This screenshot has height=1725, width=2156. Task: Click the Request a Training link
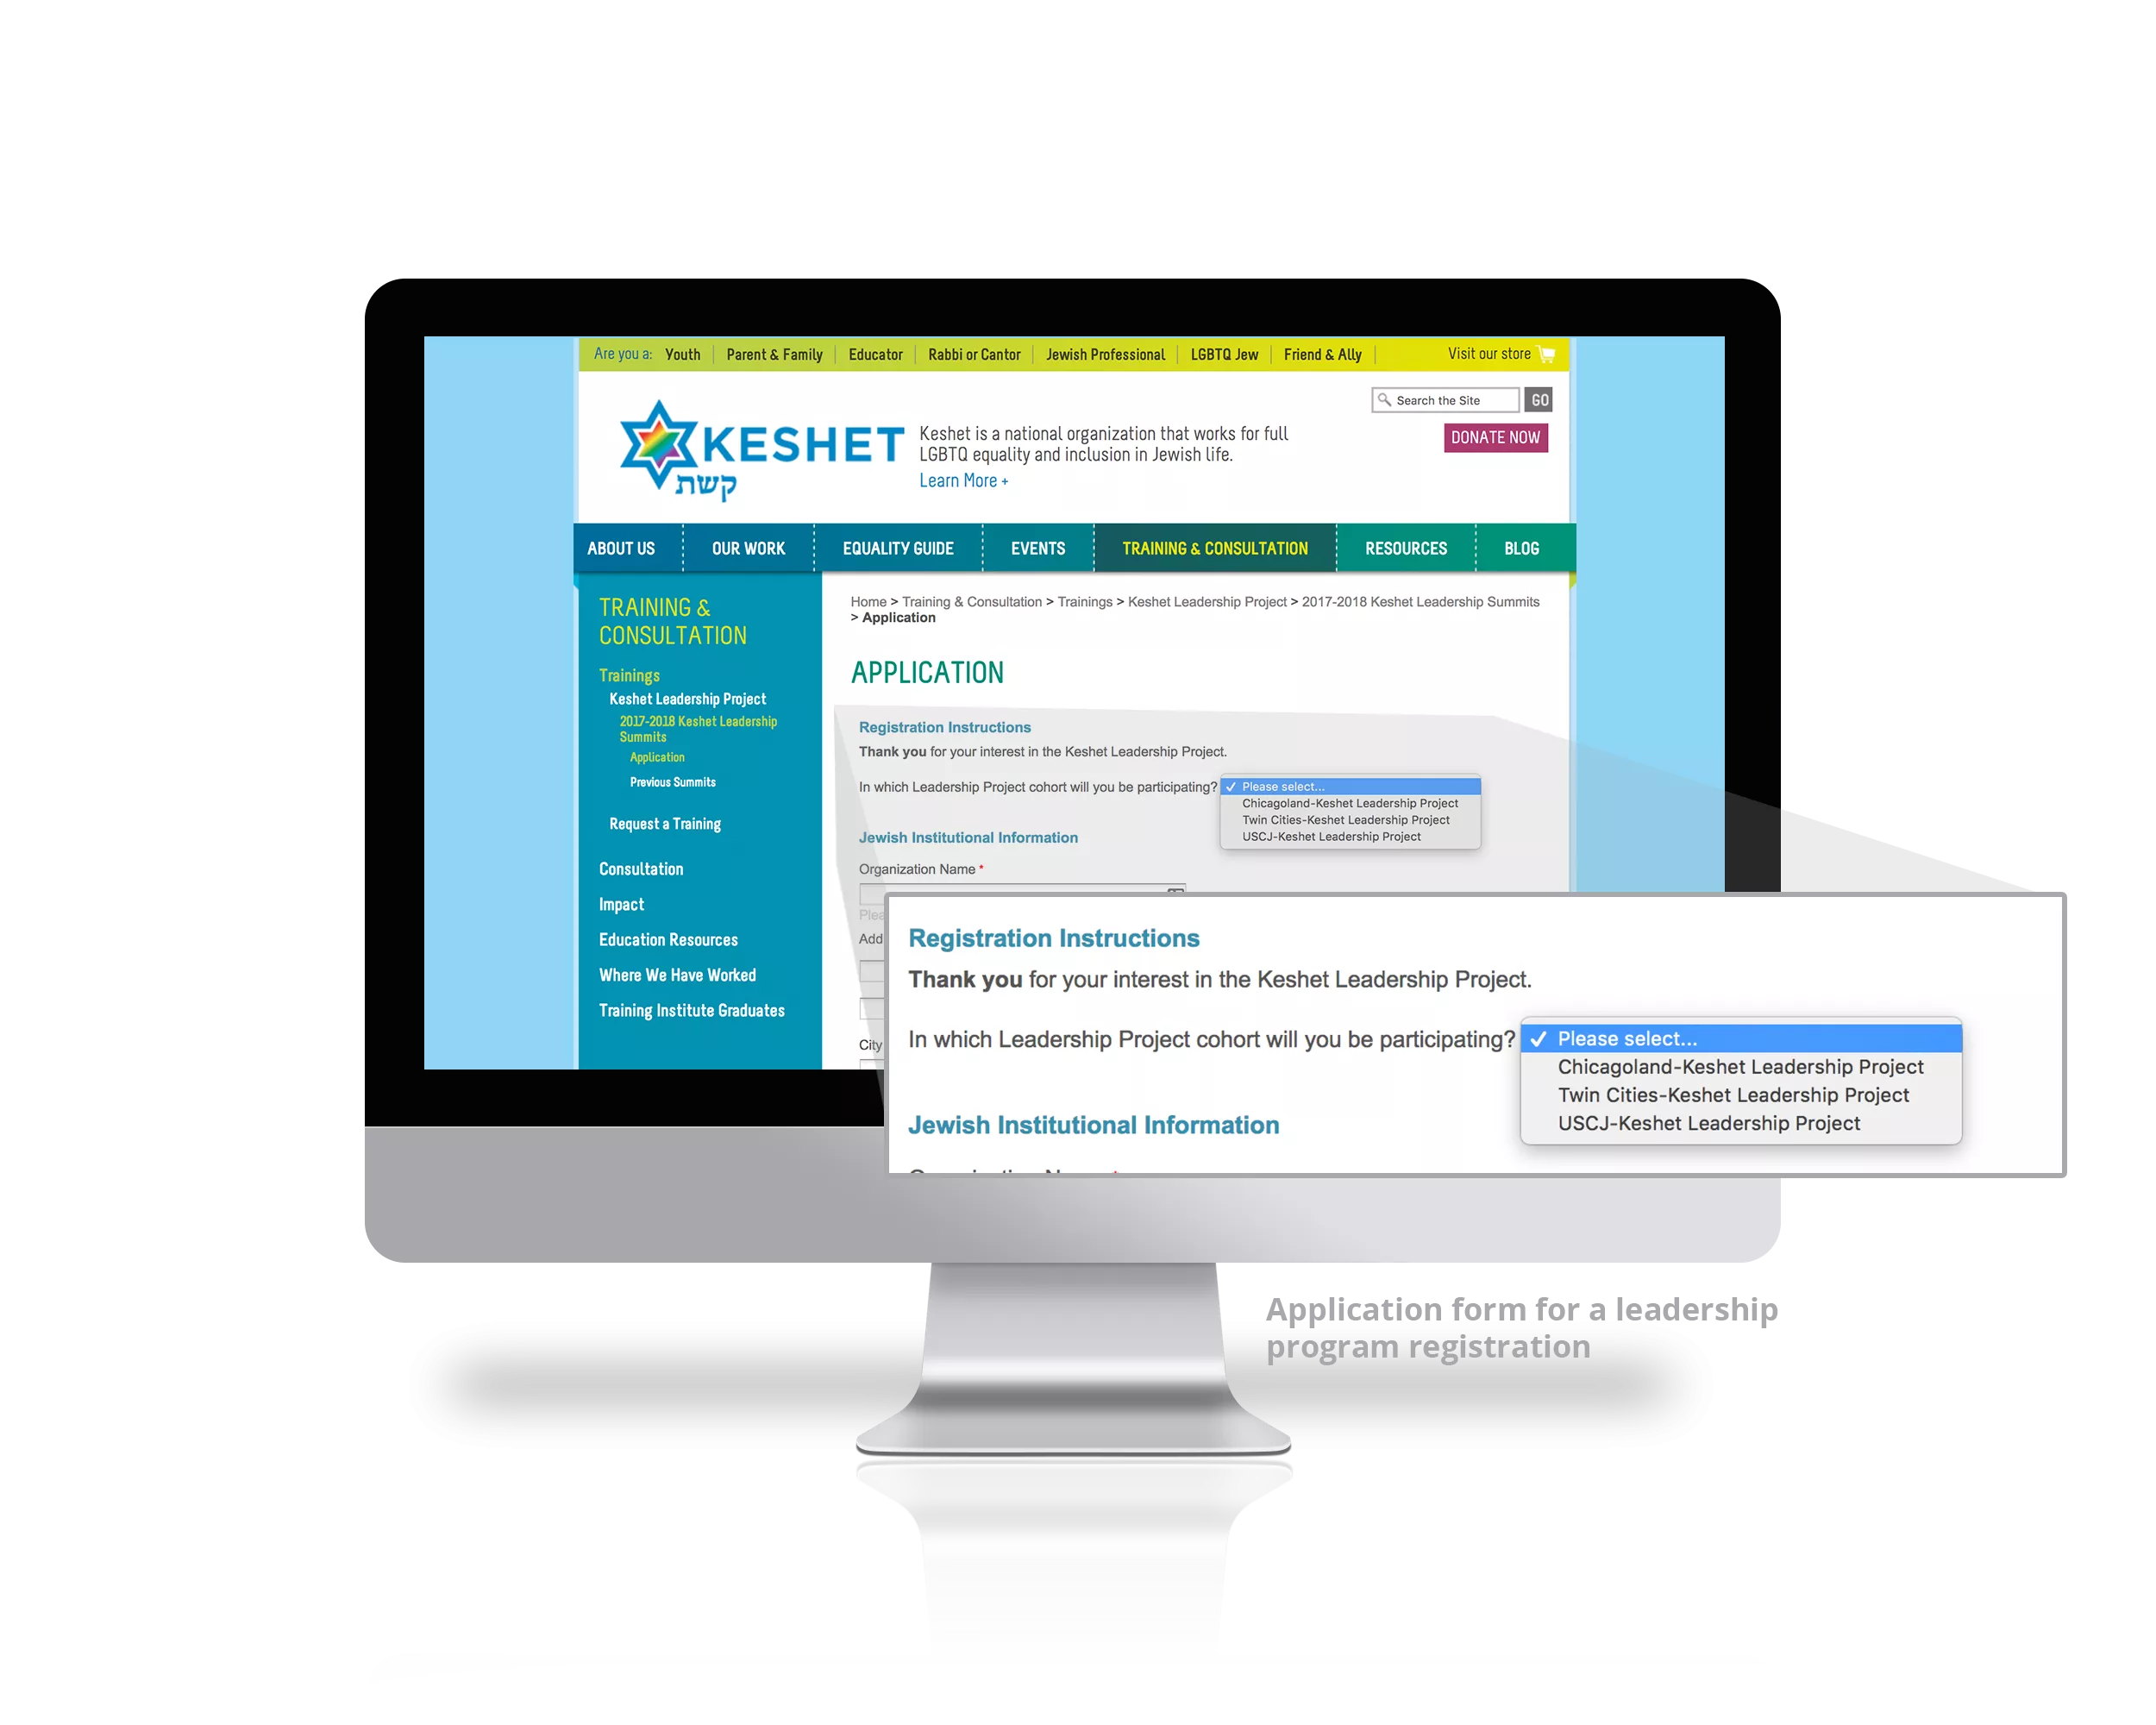pyautogui.click(x=660, y=824)
